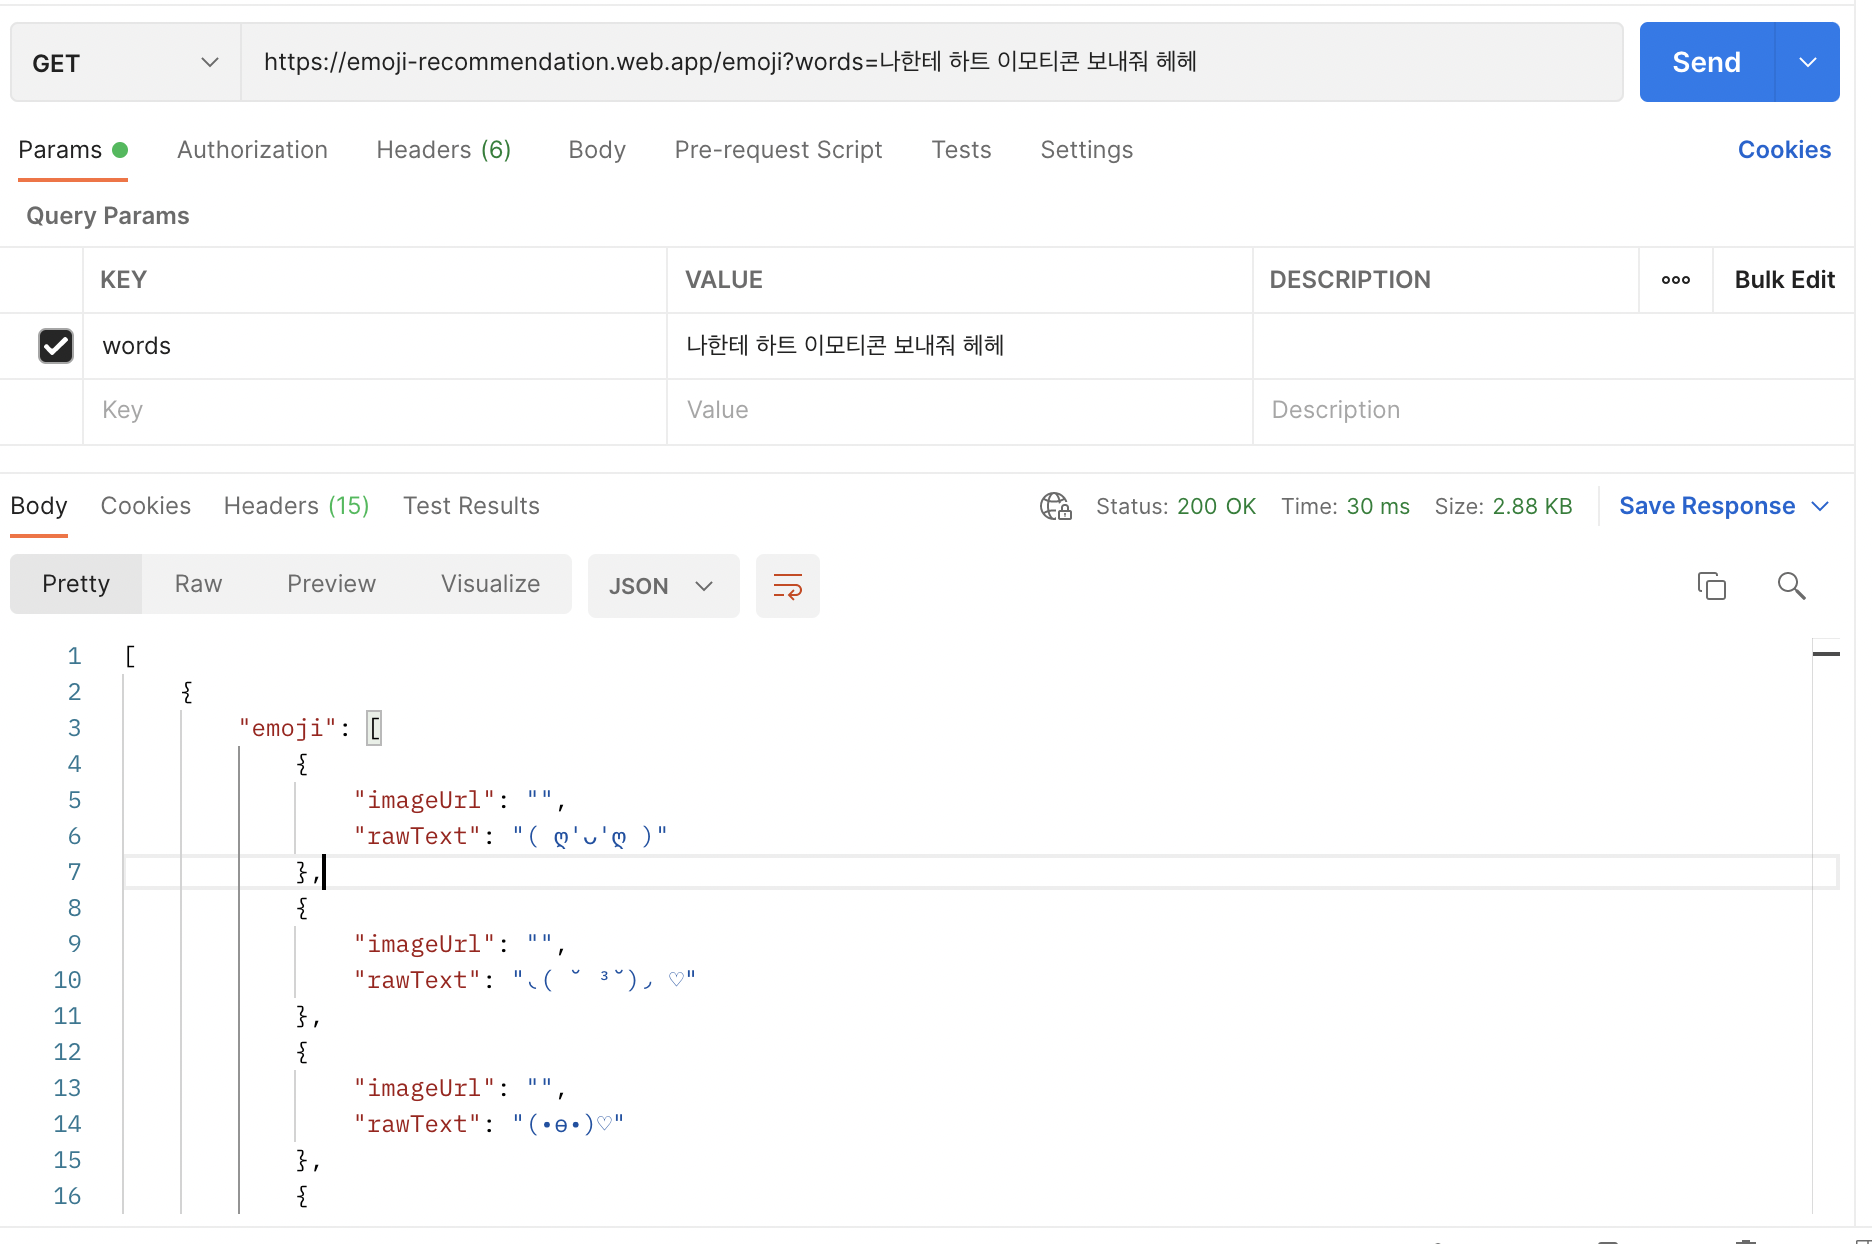Open the search within response body
1872x1244 pixels.
tap(1790, 586)
